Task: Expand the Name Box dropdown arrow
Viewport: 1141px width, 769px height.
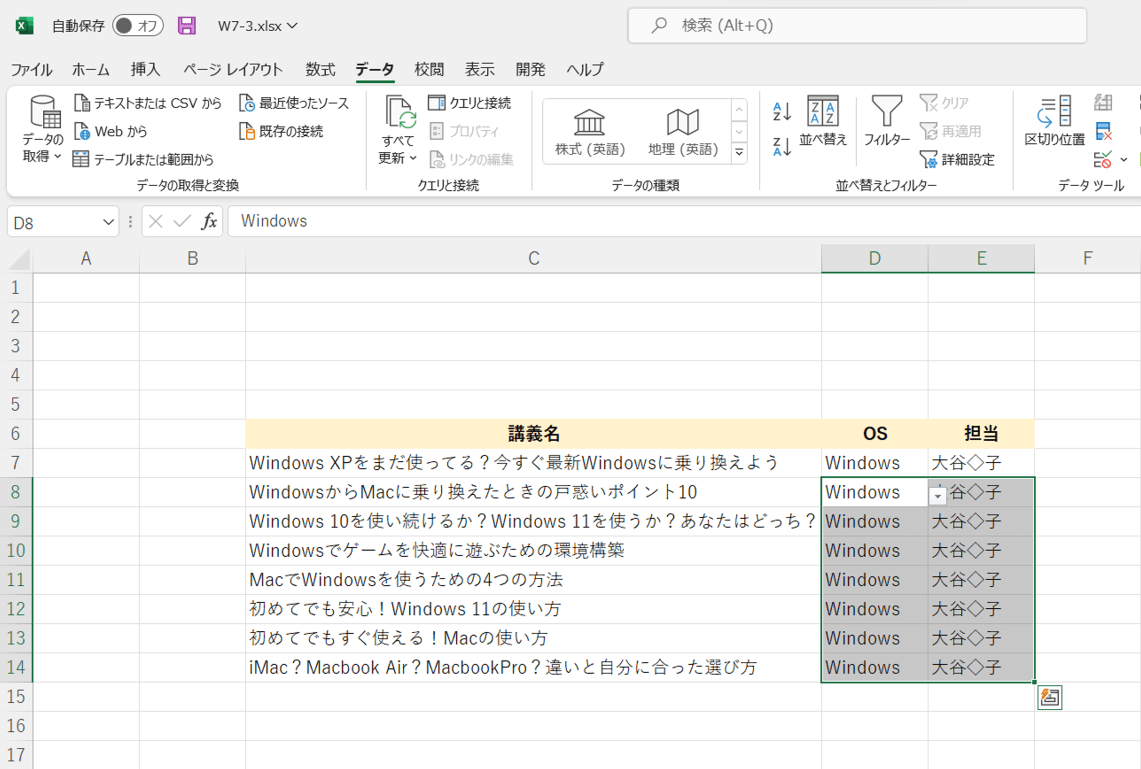Action: (x=108, y=222)
